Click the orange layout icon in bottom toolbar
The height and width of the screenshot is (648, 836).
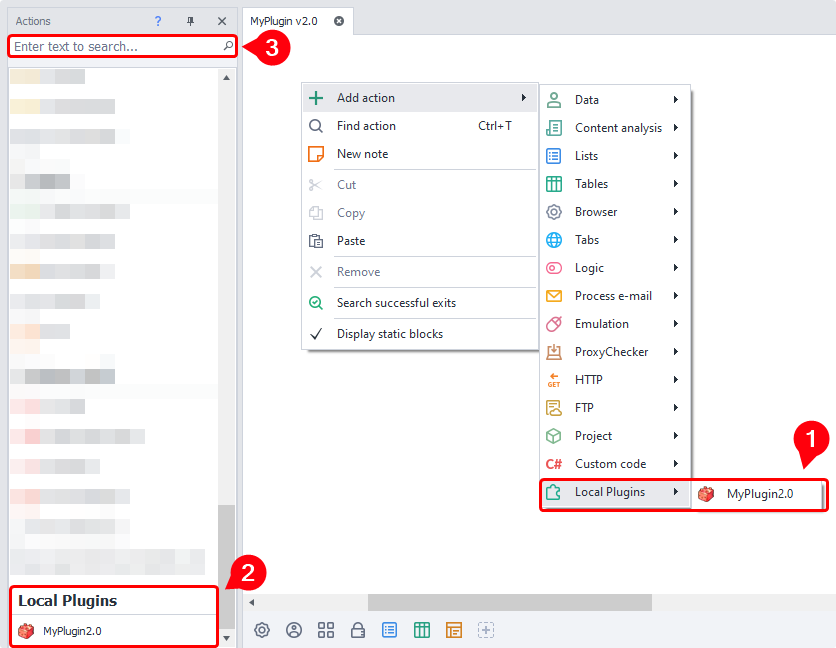454,630
